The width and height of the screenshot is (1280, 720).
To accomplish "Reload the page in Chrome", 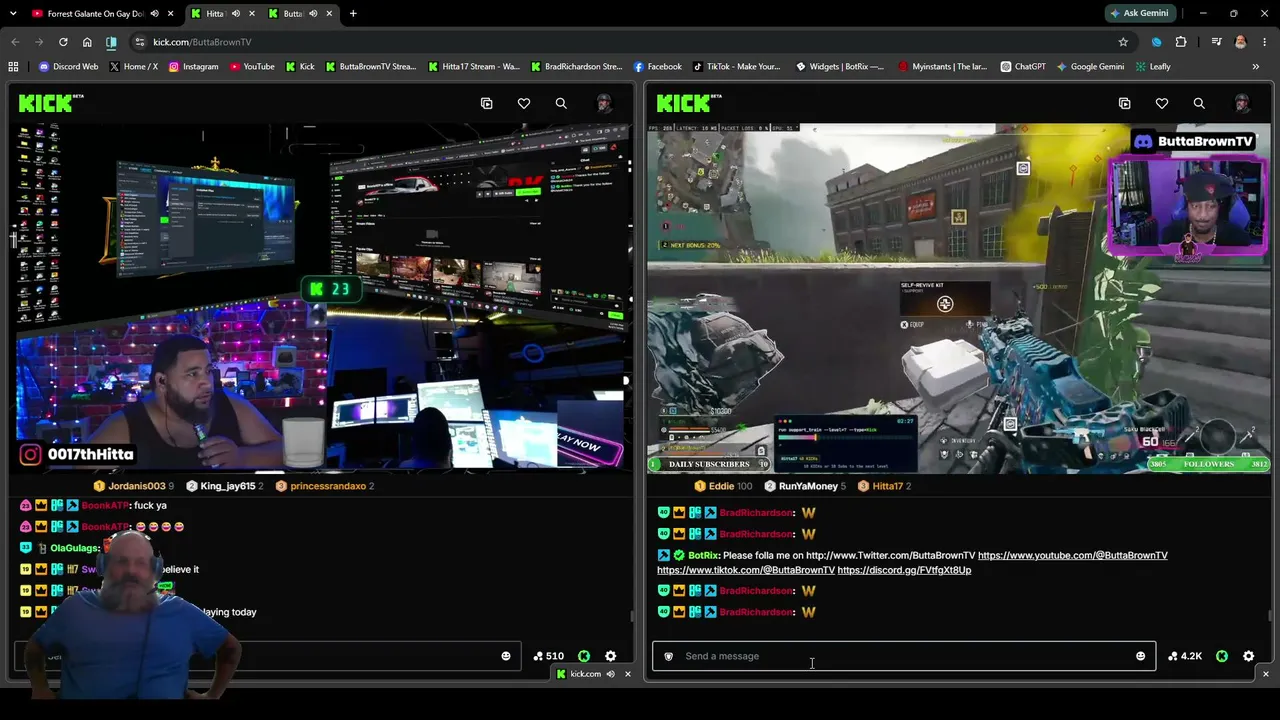I will coord(63,42).
